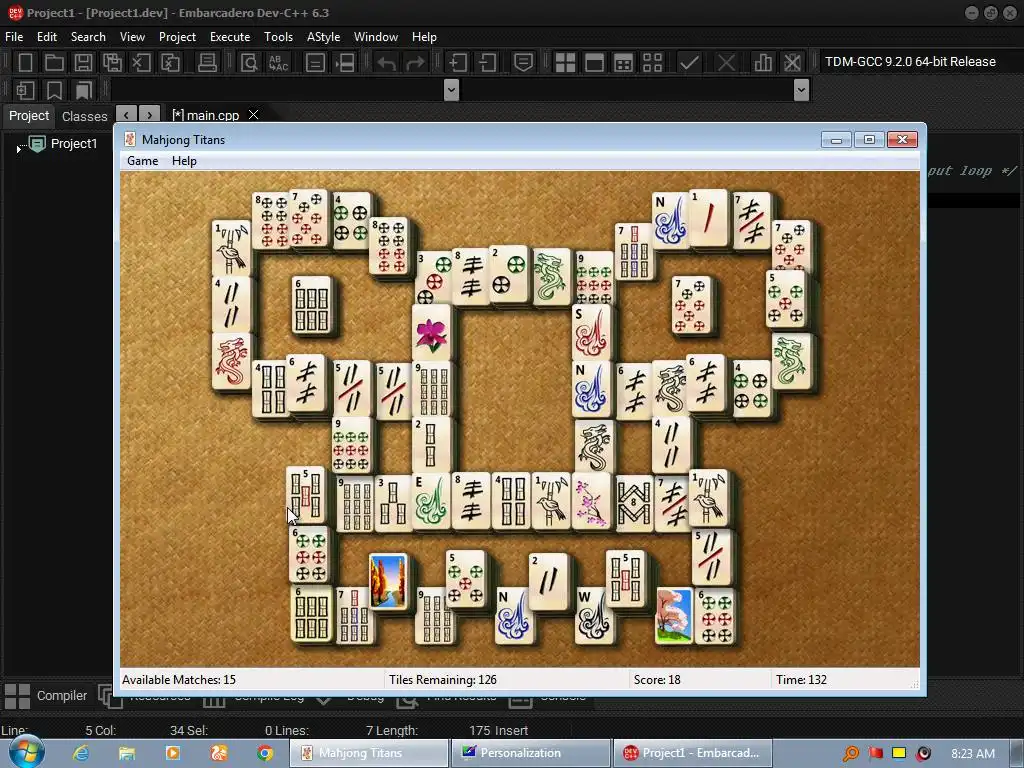This screenshot has width=1024, height=768.
Task: Click Tiles Remaining: 126 status text
Action: tap(443, 680)
